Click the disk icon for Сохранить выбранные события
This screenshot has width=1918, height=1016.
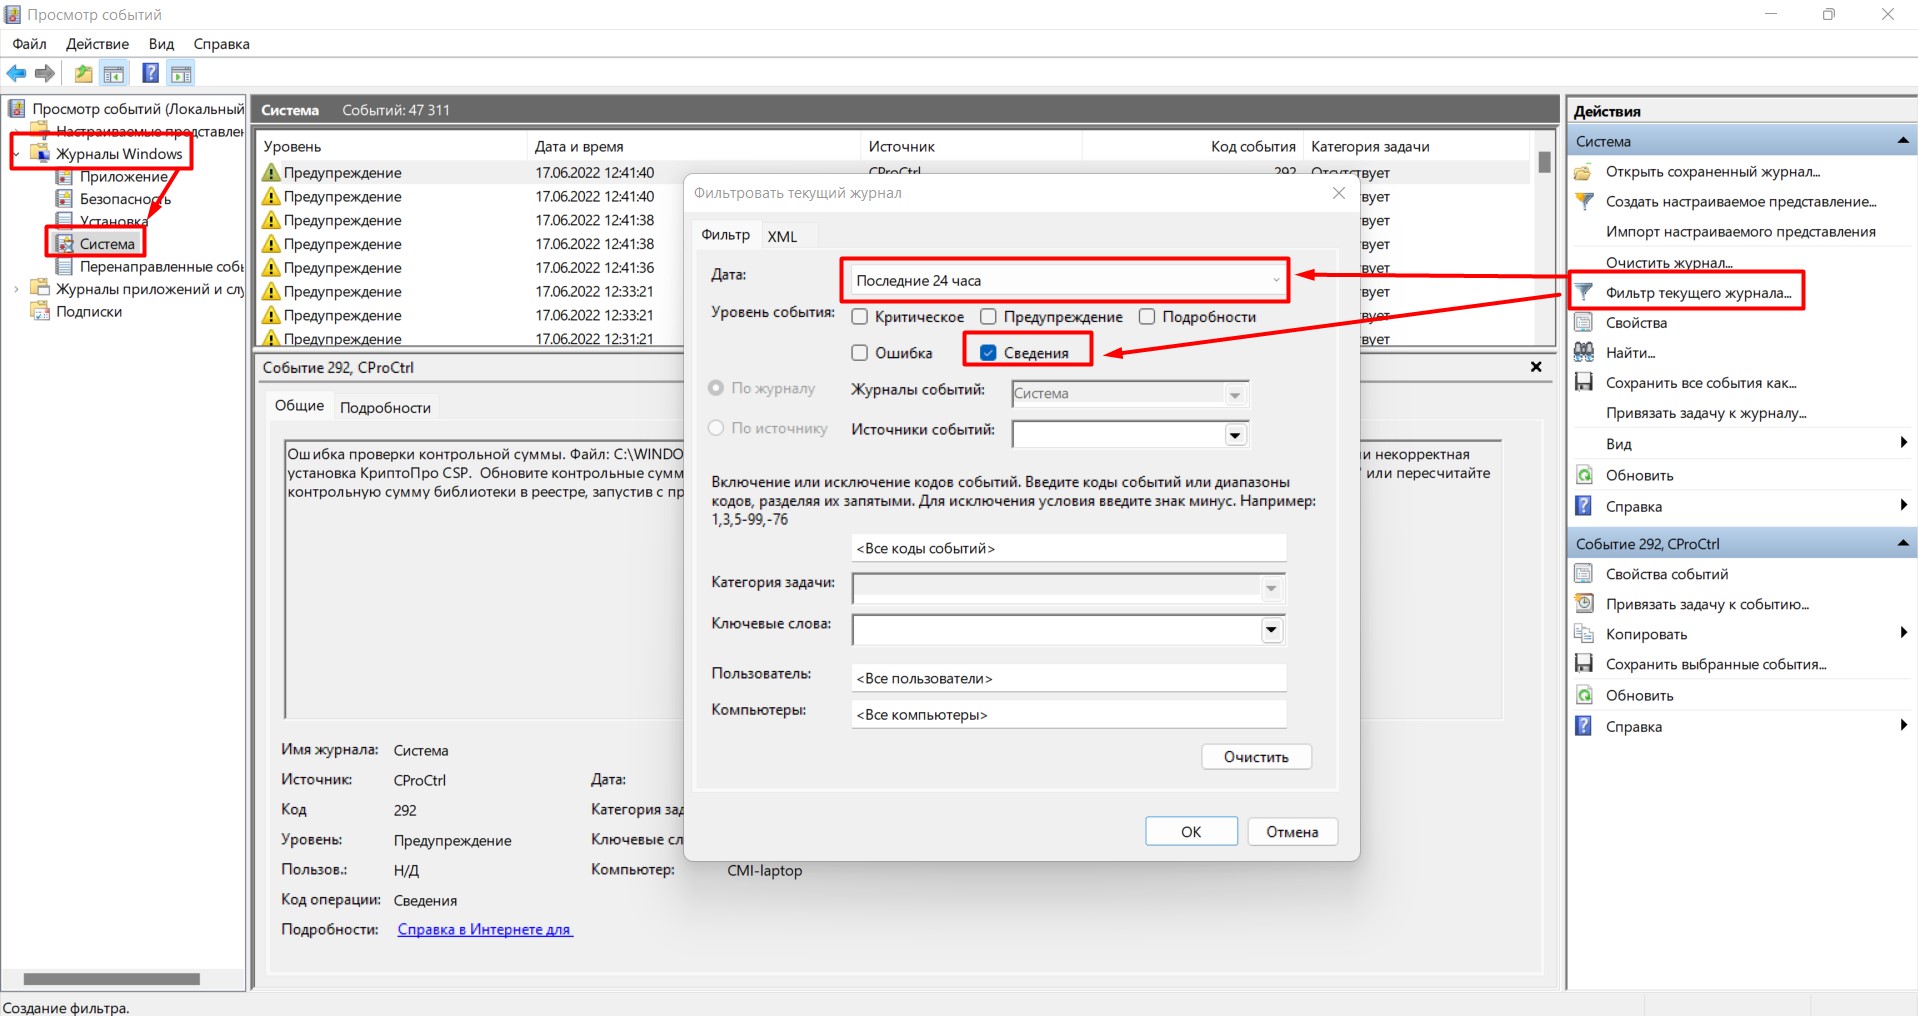click(x=1583, y=663)
